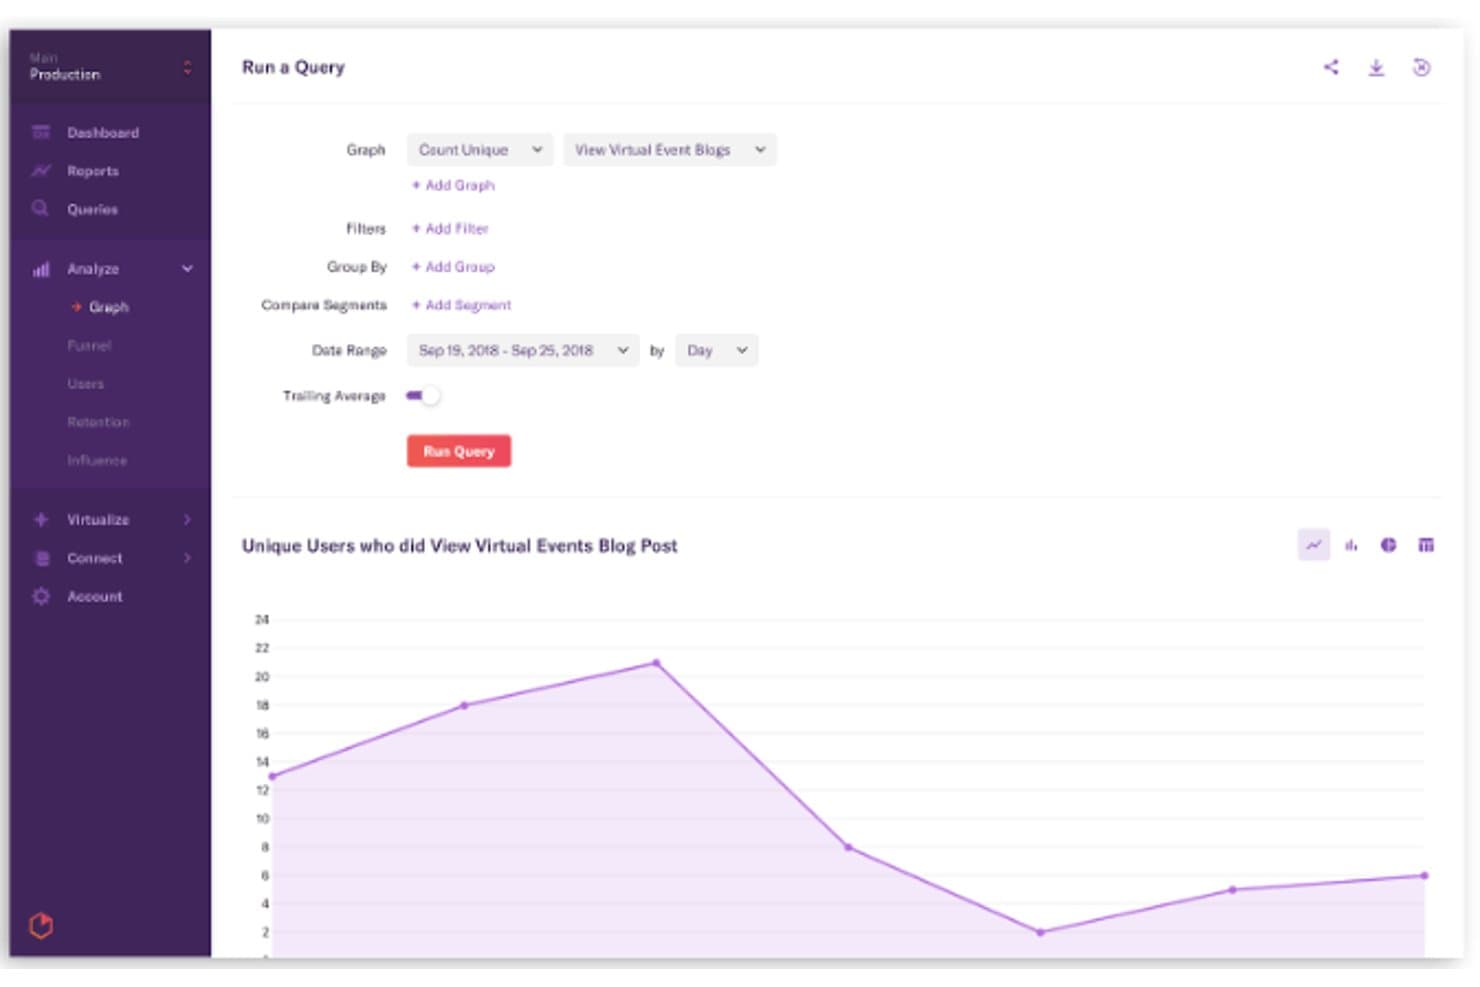This screenshot has height=987, width=1480.
Task: Click the lowest chart data point at 2
Action: (x=1040, y=932)
